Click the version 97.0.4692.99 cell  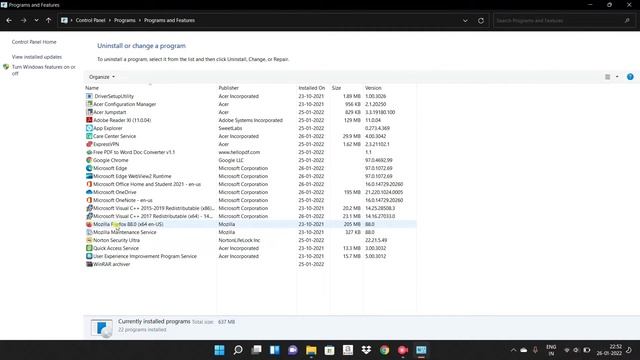pos(378,160)
